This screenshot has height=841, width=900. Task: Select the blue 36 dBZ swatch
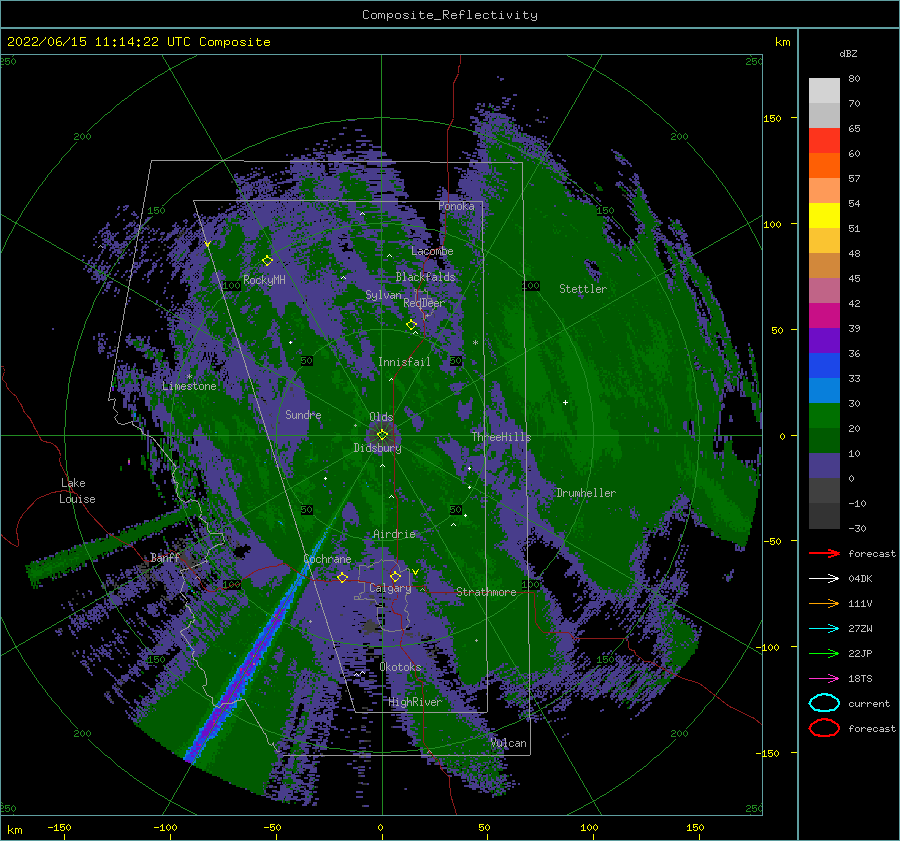[x=824, y=366]
